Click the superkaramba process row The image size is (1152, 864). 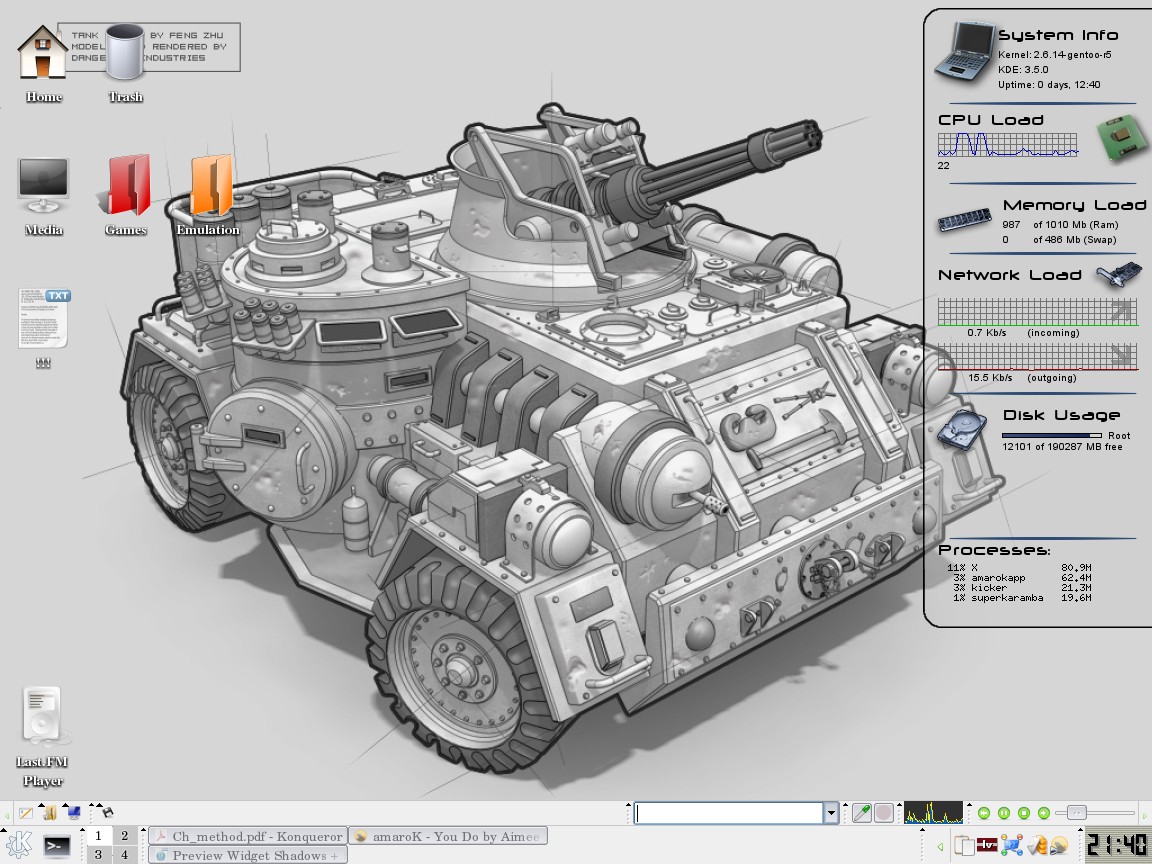point(1021,598)
